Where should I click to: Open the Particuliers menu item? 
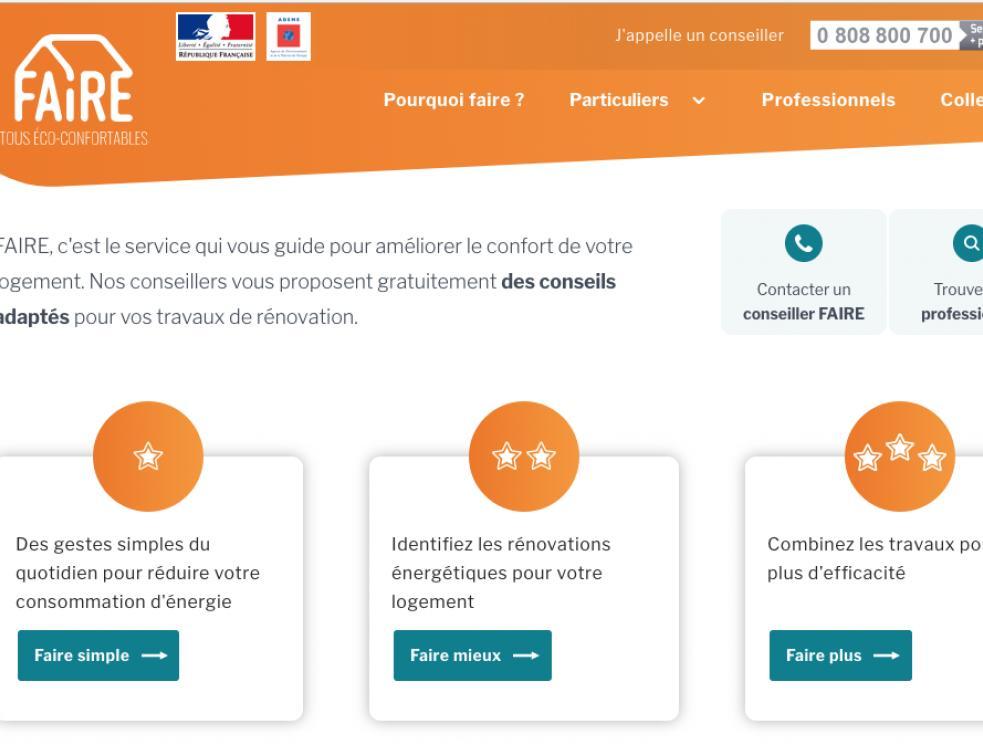click(619, 100)
